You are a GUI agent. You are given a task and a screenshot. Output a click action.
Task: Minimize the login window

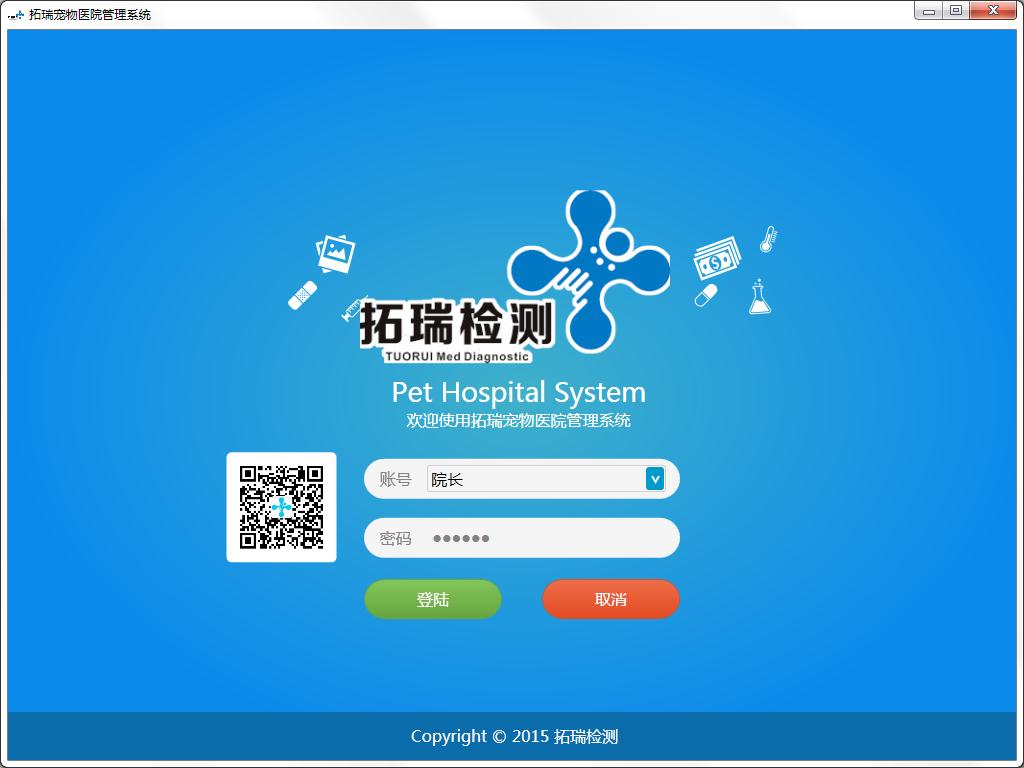[x=929, y=10]
